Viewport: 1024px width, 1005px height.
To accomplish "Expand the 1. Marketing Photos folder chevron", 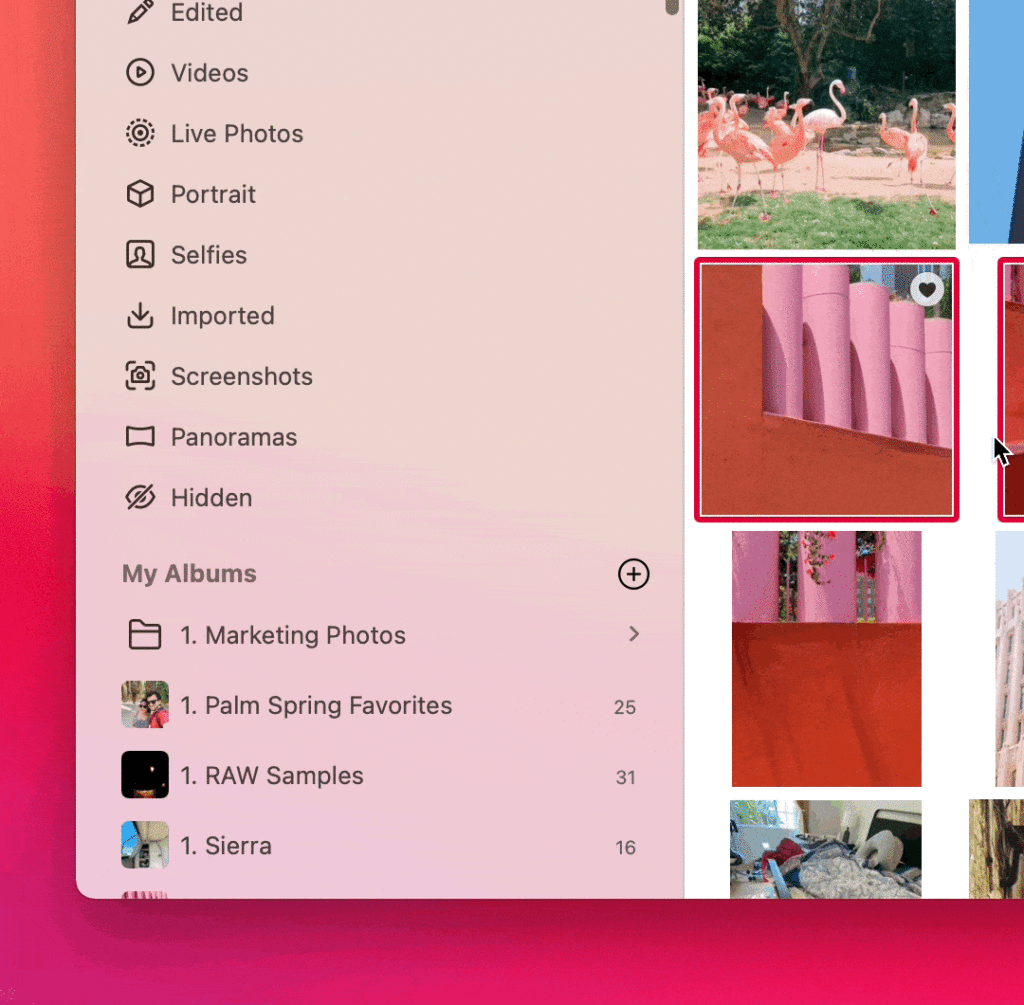I will pos(634,634).
